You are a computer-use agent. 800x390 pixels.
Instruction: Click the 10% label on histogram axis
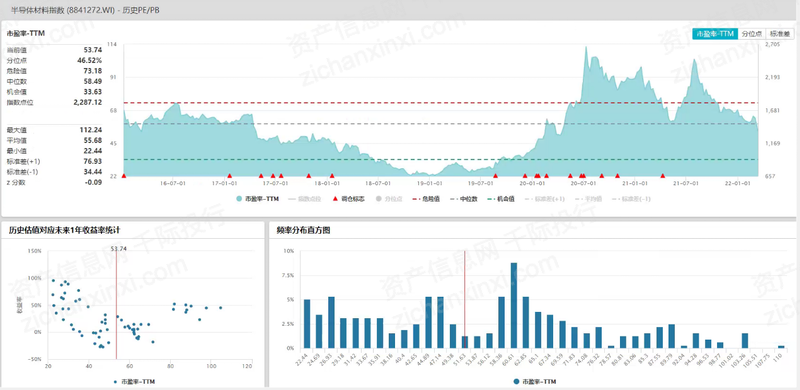(289, 251)
